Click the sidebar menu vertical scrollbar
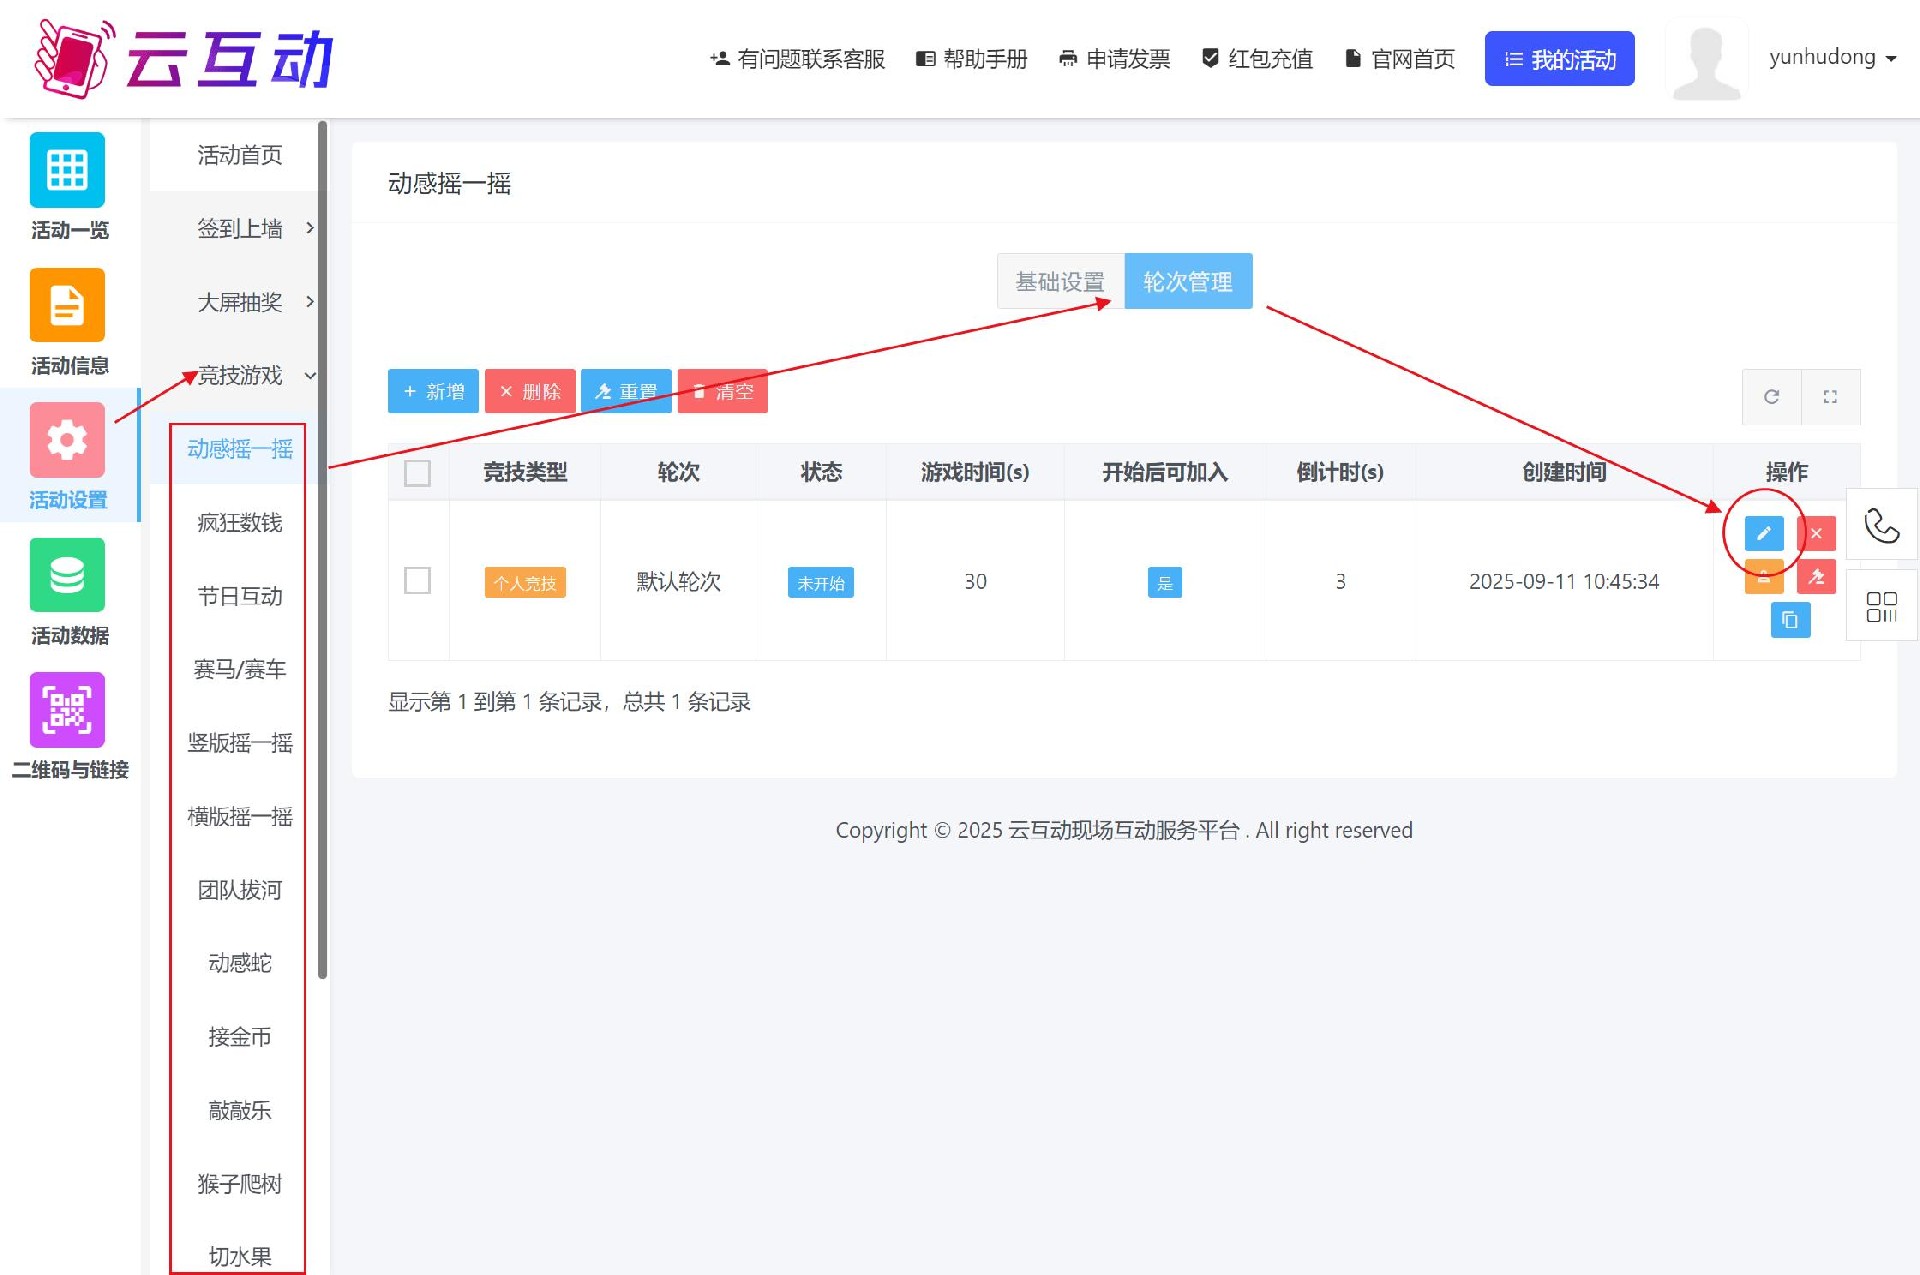 click(x=322, y=550)
